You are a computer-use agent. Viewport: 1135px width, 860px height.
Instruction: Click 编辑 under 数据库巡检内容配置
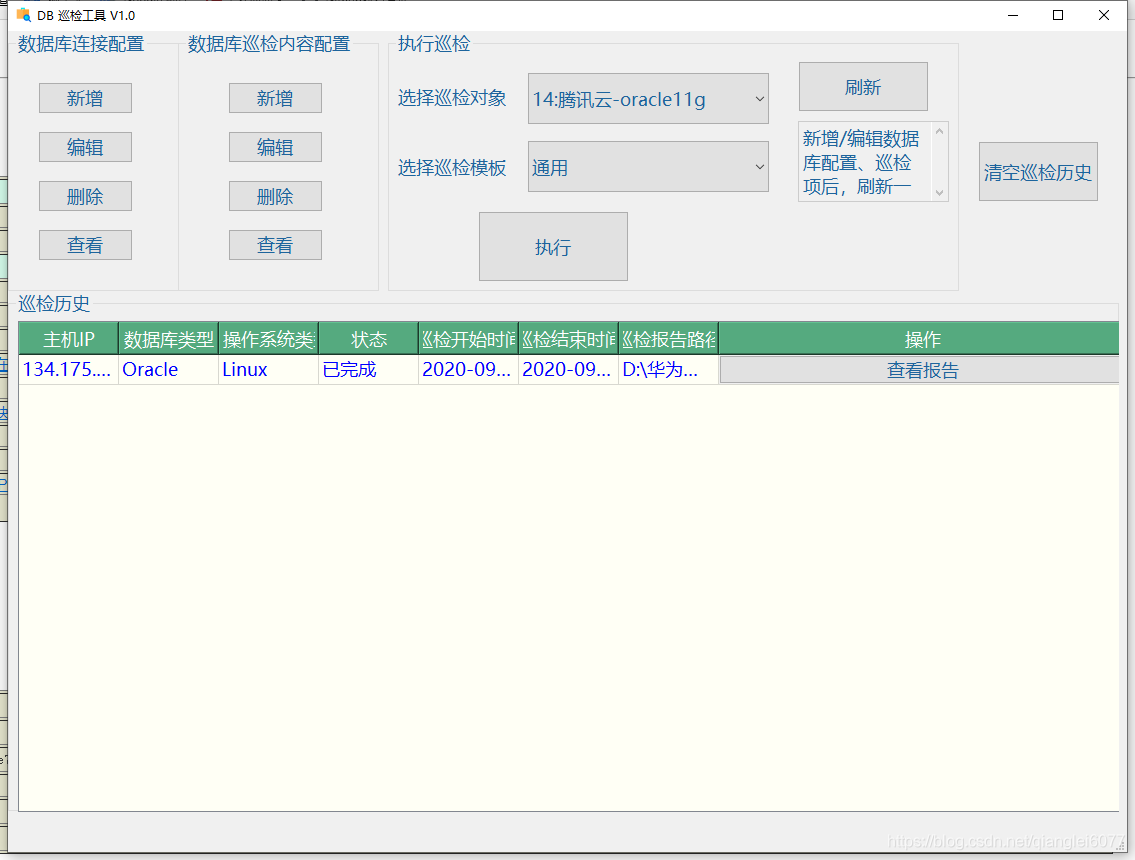pyautogui.click(x=275, y=147)
